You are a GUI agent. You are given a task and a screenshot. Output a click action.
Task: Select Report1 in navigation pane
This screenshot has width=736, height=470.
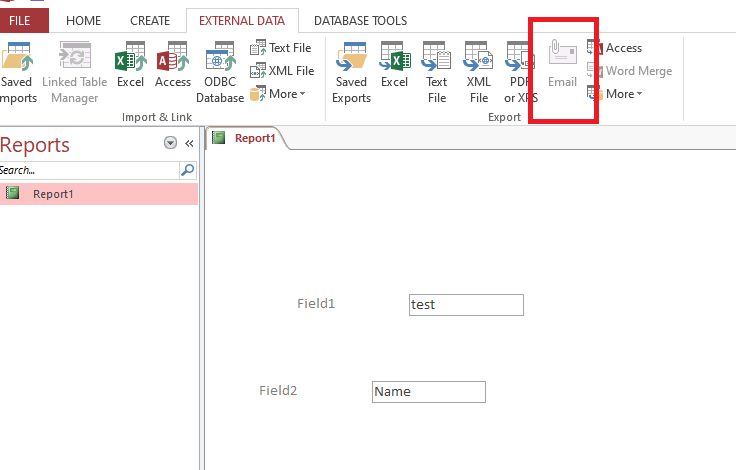point(99,194)
